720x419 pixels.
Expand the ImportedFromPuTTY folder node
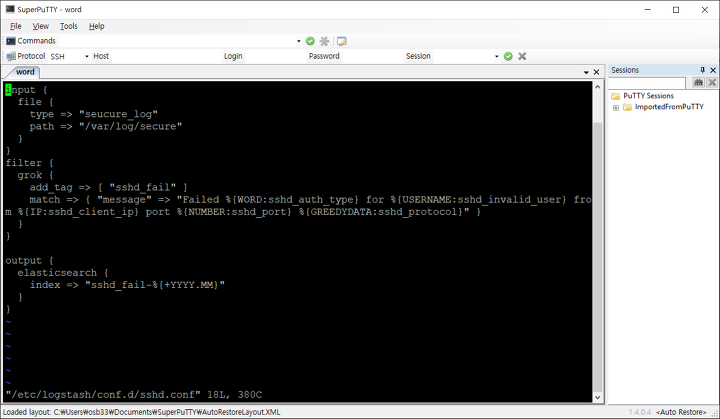pos(616,108)
